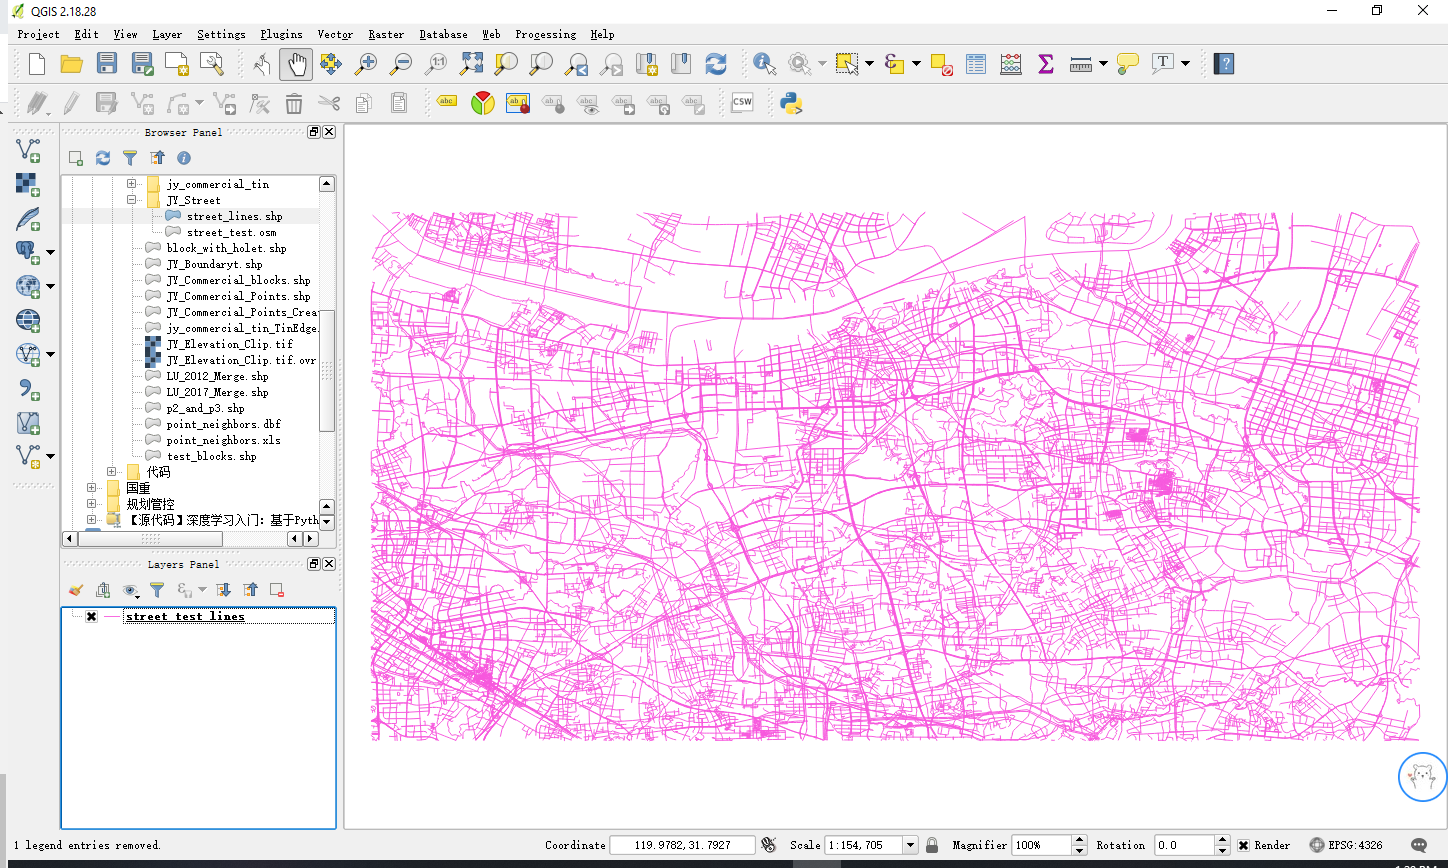1448x868 pixels.
Task: Zoom to Full Extent of the map
Action: [x=471, y=63]
